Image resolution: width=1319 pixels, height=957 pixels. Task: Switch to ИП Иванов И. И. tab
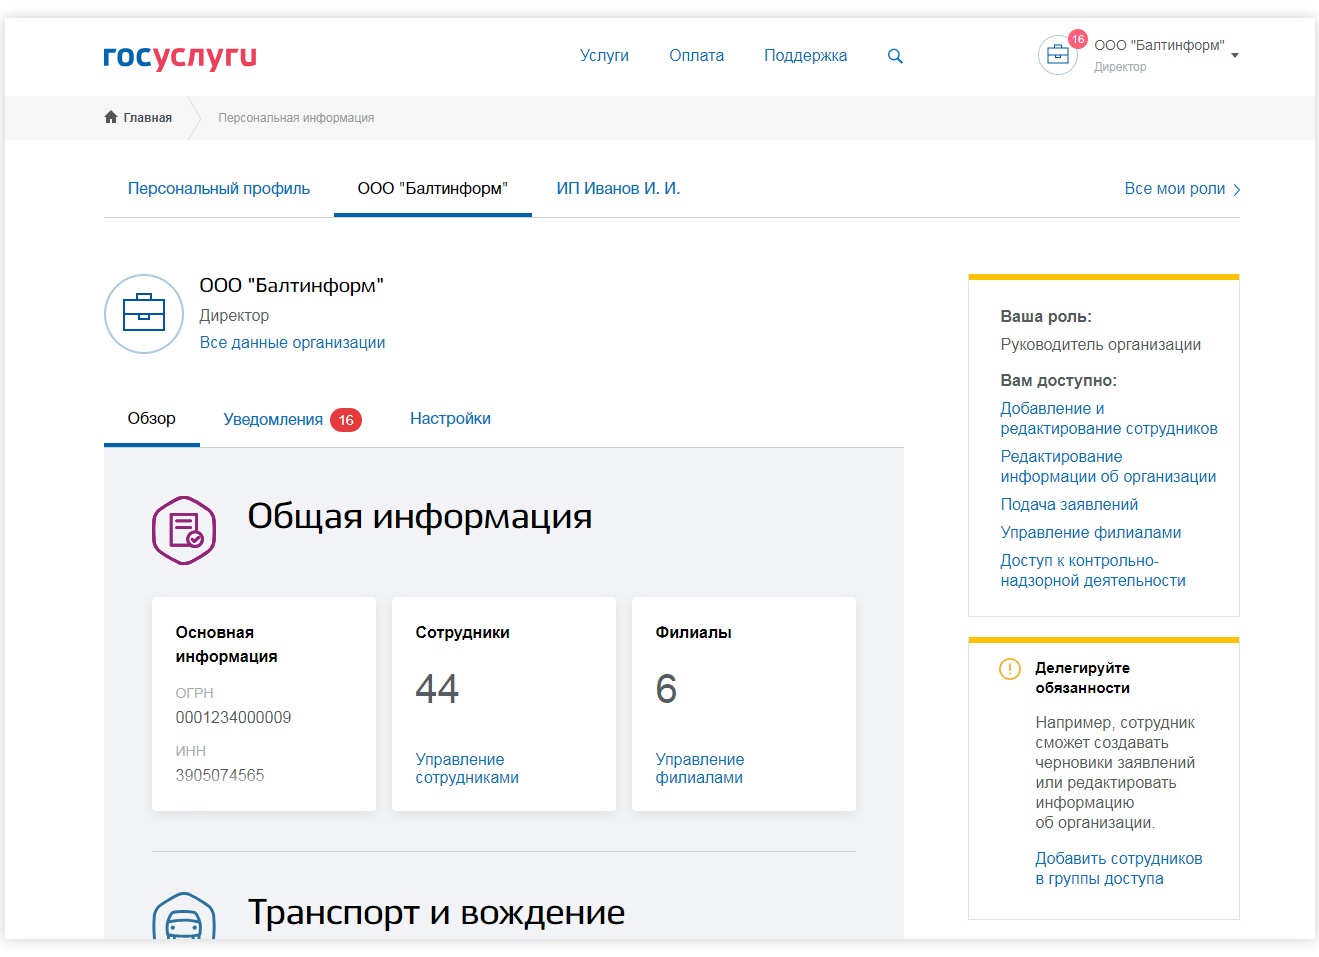(x=618, y=188)
